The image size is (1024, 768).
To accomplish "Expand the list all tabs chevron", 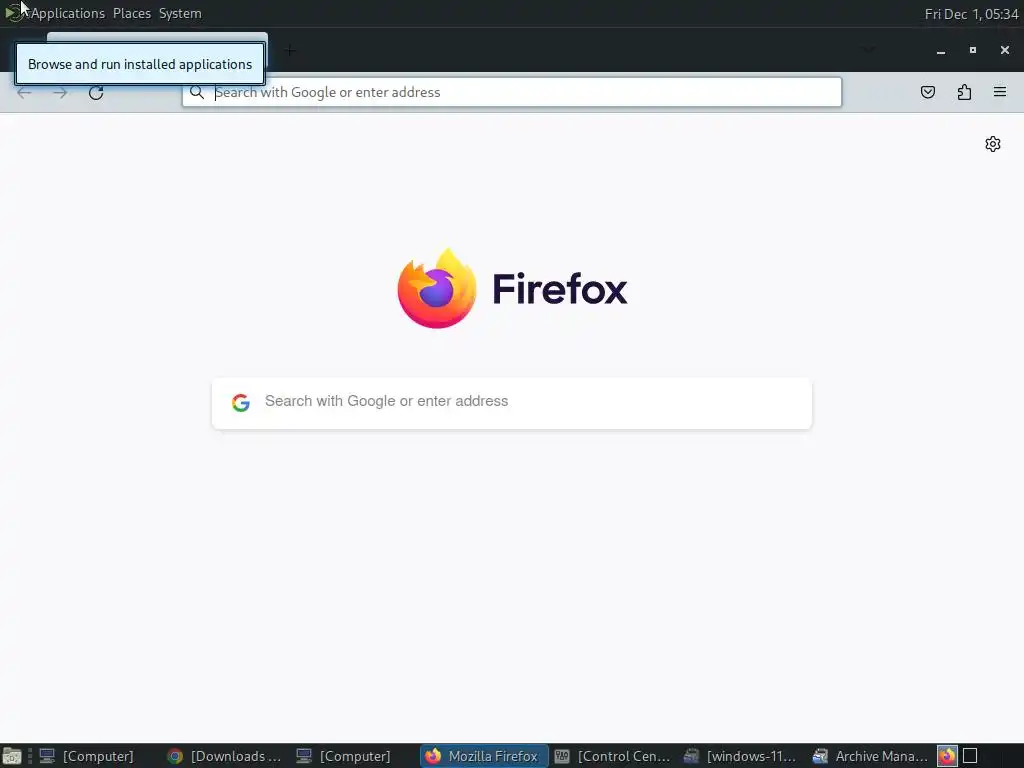I will [x=869, y=50].
